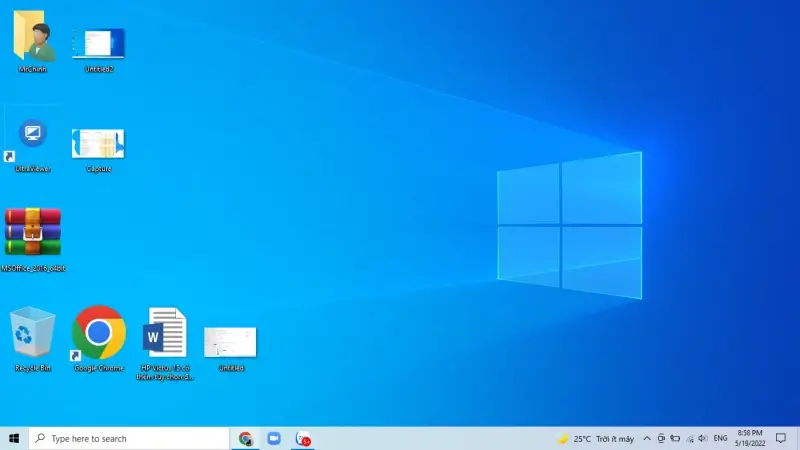Select the Untitled2 image file thumbnail
The height and width of the screenshot is (450, 800).
pos(98,44)
